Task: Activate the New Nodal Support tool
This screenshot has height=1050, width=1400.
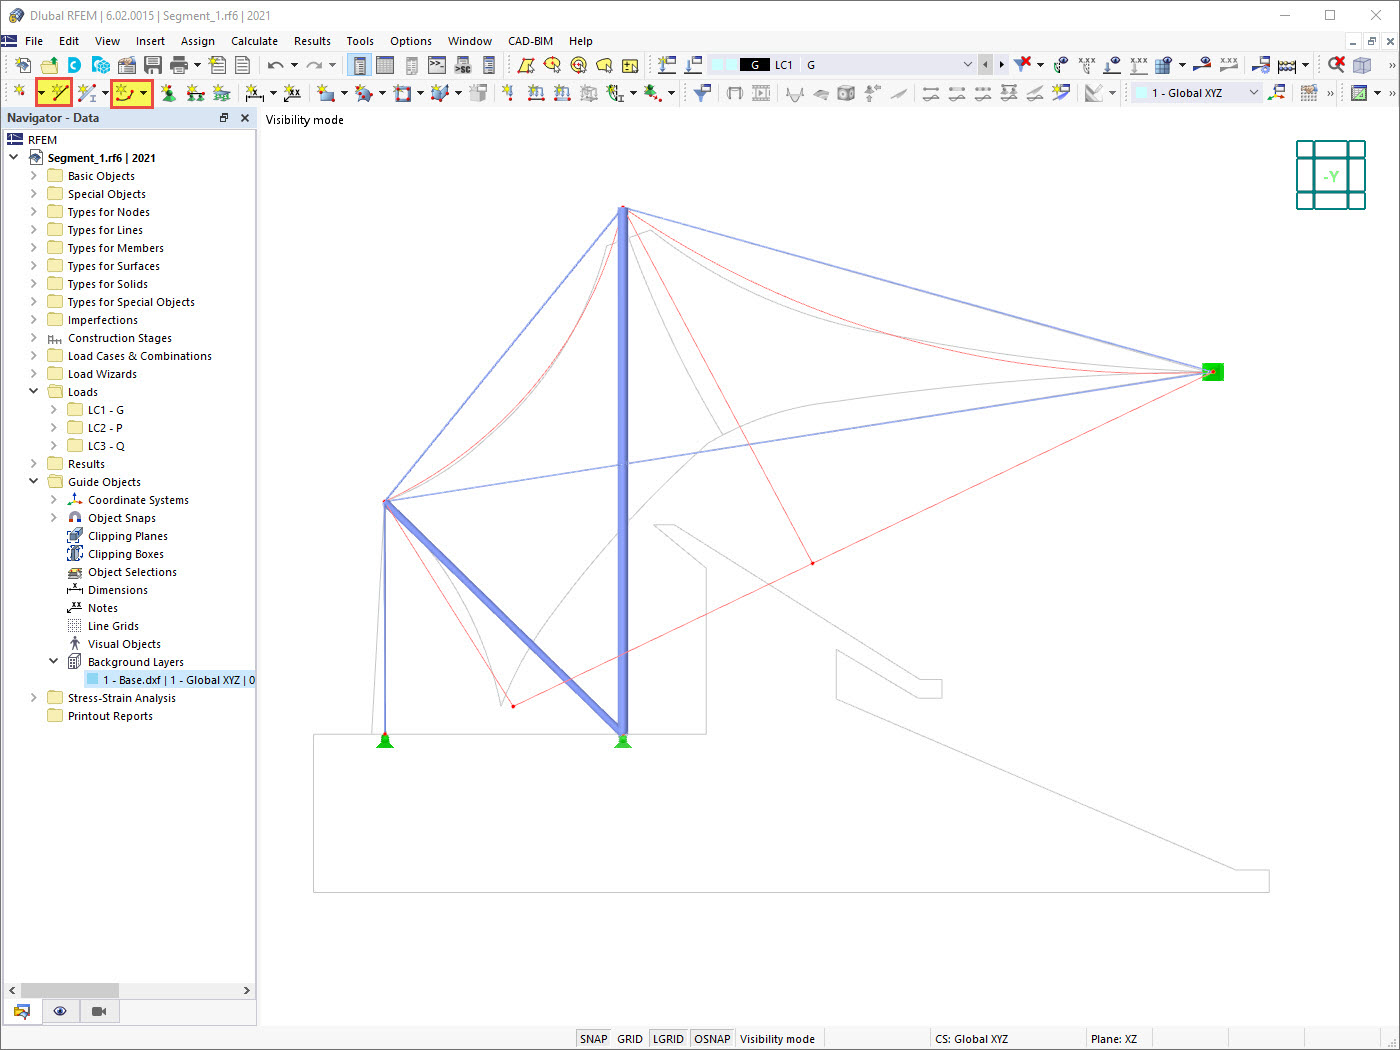Action: click(x=168, y=92)
